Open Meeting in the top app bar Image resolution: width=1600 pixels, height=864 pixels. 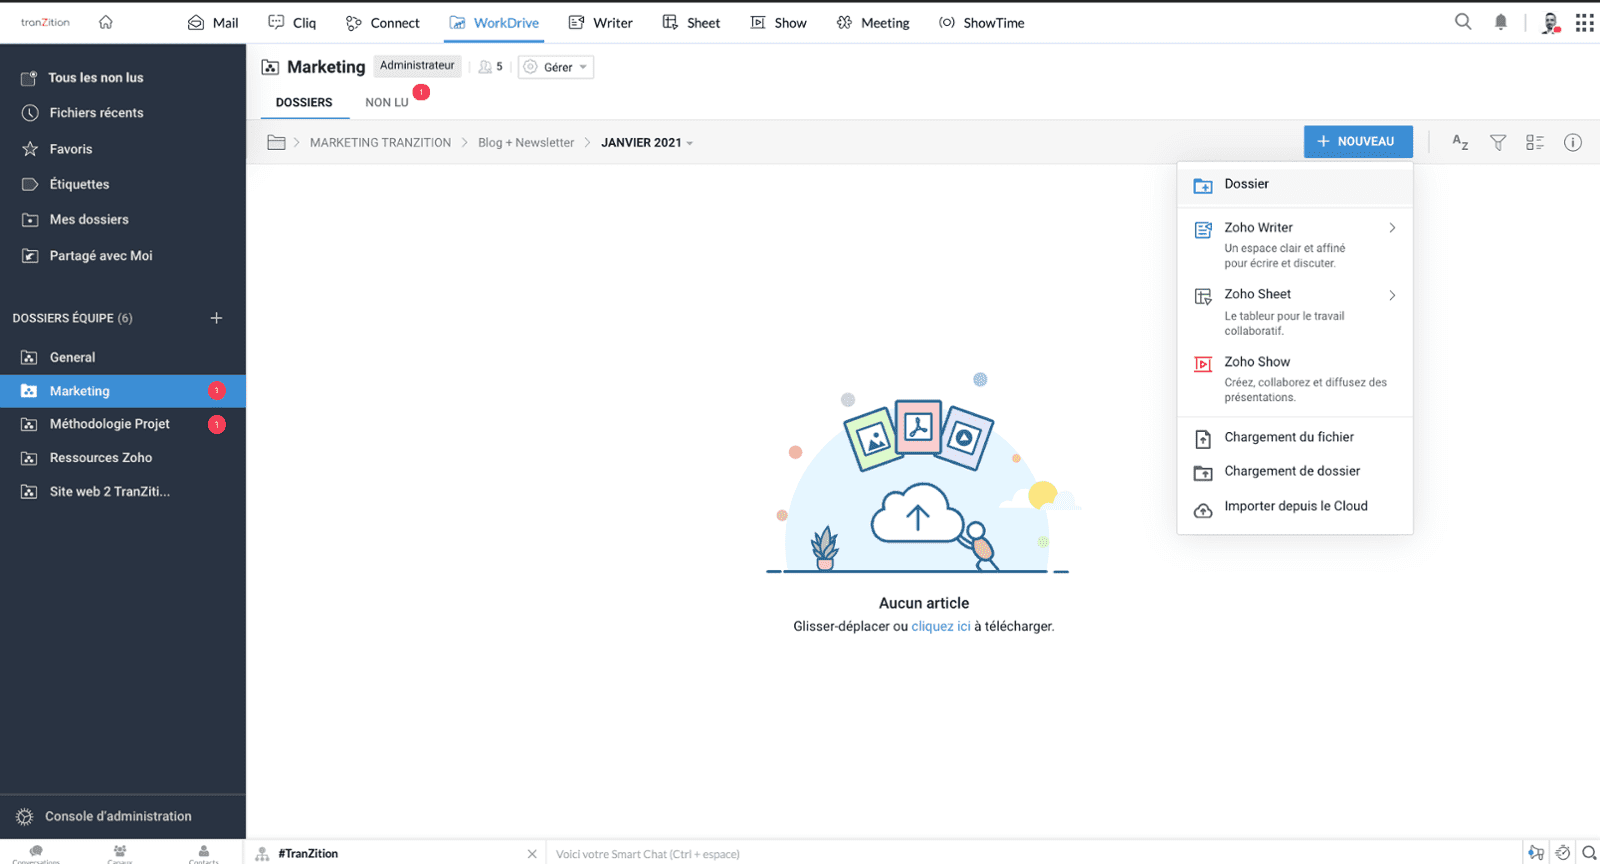873,23
